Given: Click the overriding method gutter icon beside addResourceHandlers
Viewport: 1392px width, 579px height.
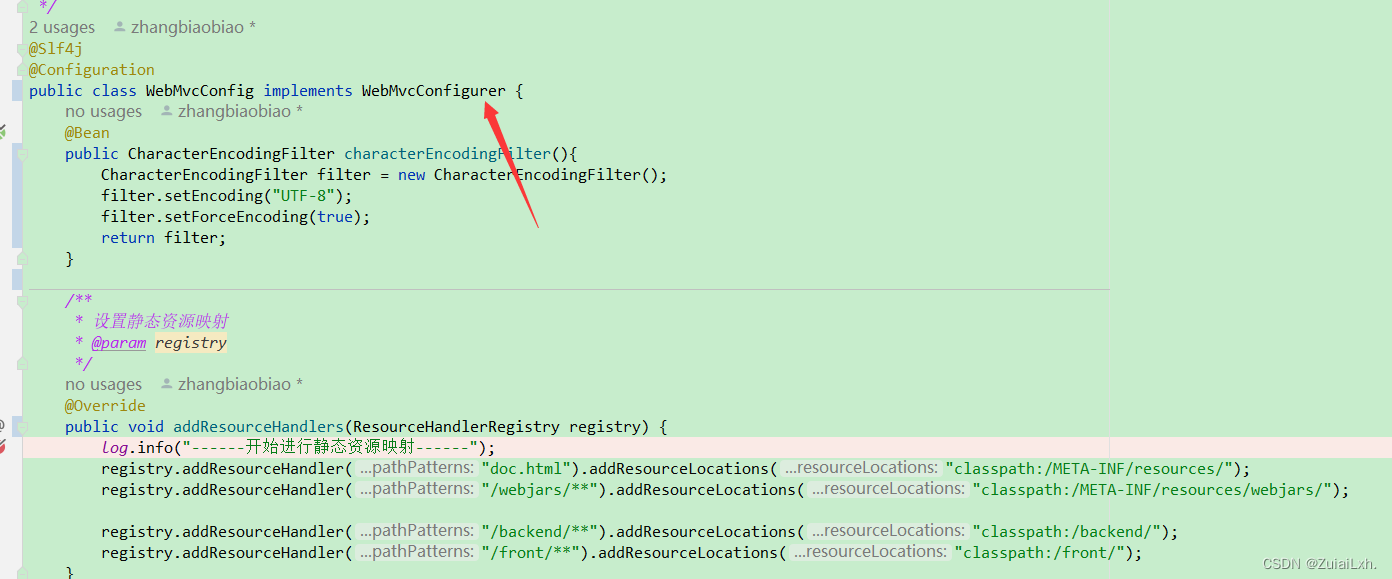Looking at the screenshot, I should point(4,424).
